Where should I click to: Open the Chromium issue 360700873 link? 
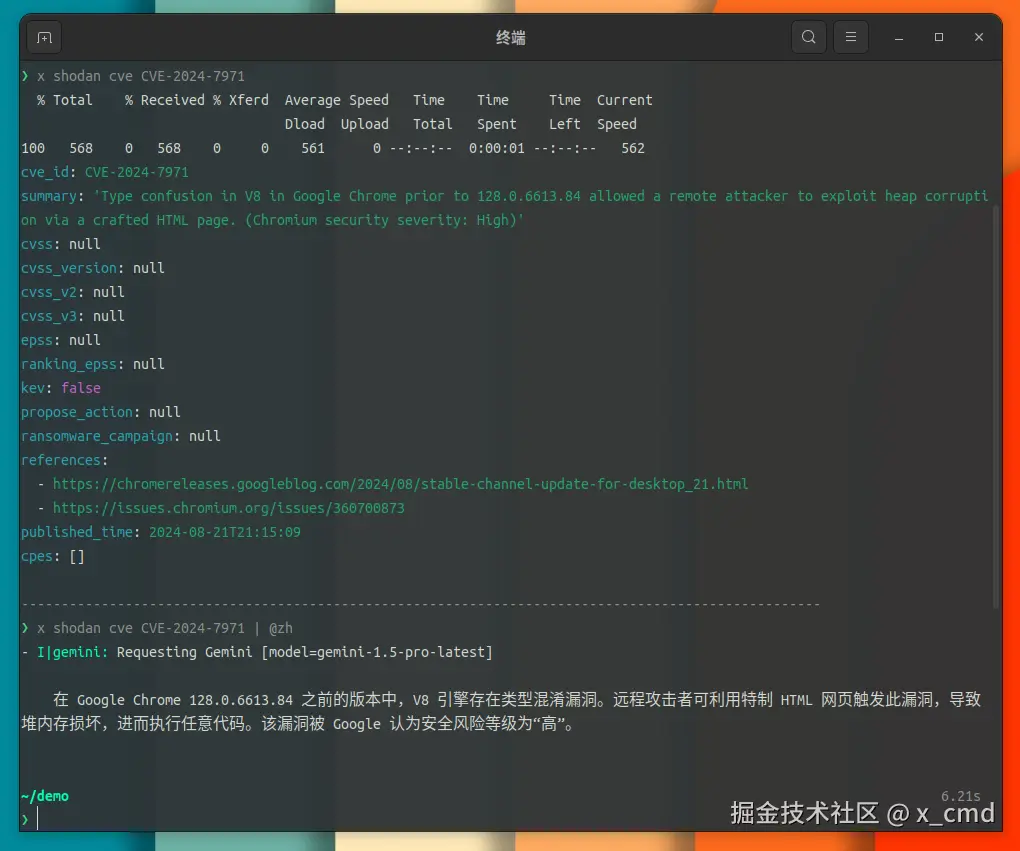tap(228, 508)
